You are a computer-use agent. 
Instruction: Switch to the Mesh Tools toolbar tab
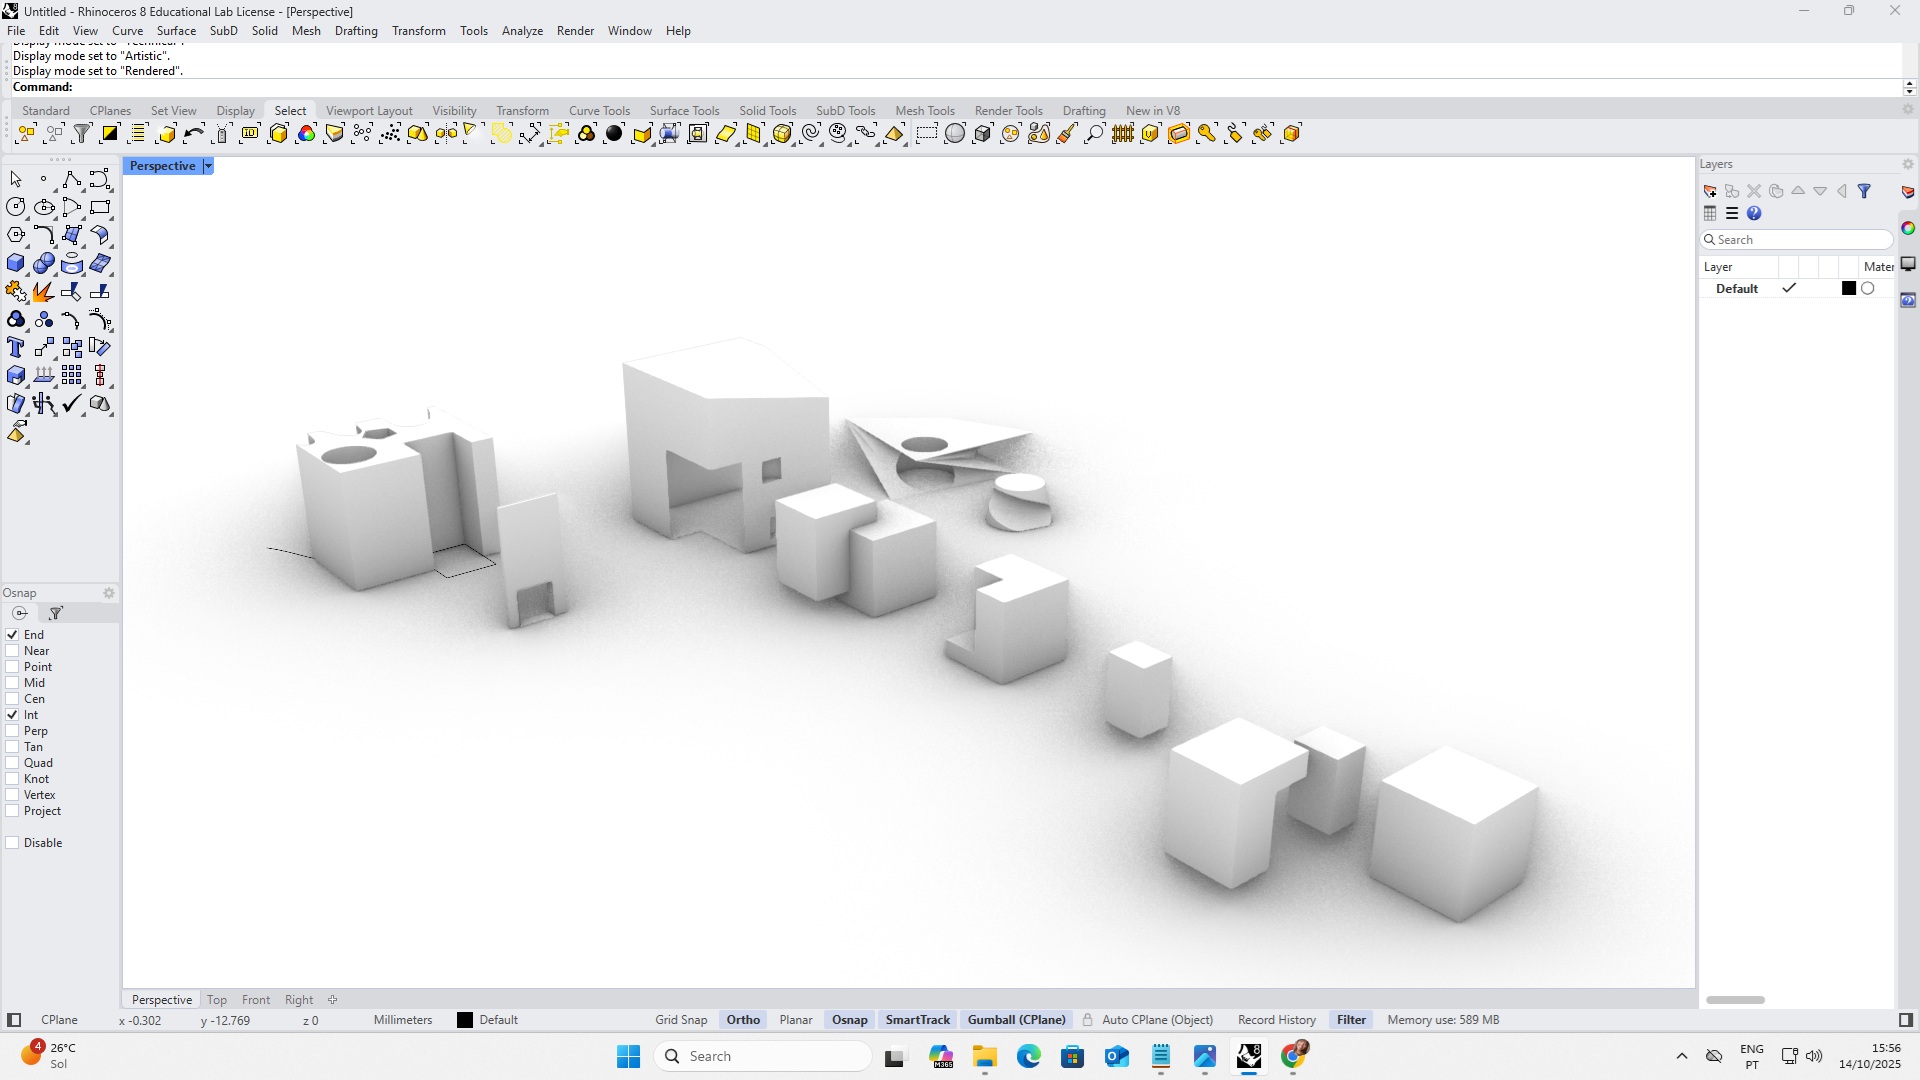tap(924, 111)
